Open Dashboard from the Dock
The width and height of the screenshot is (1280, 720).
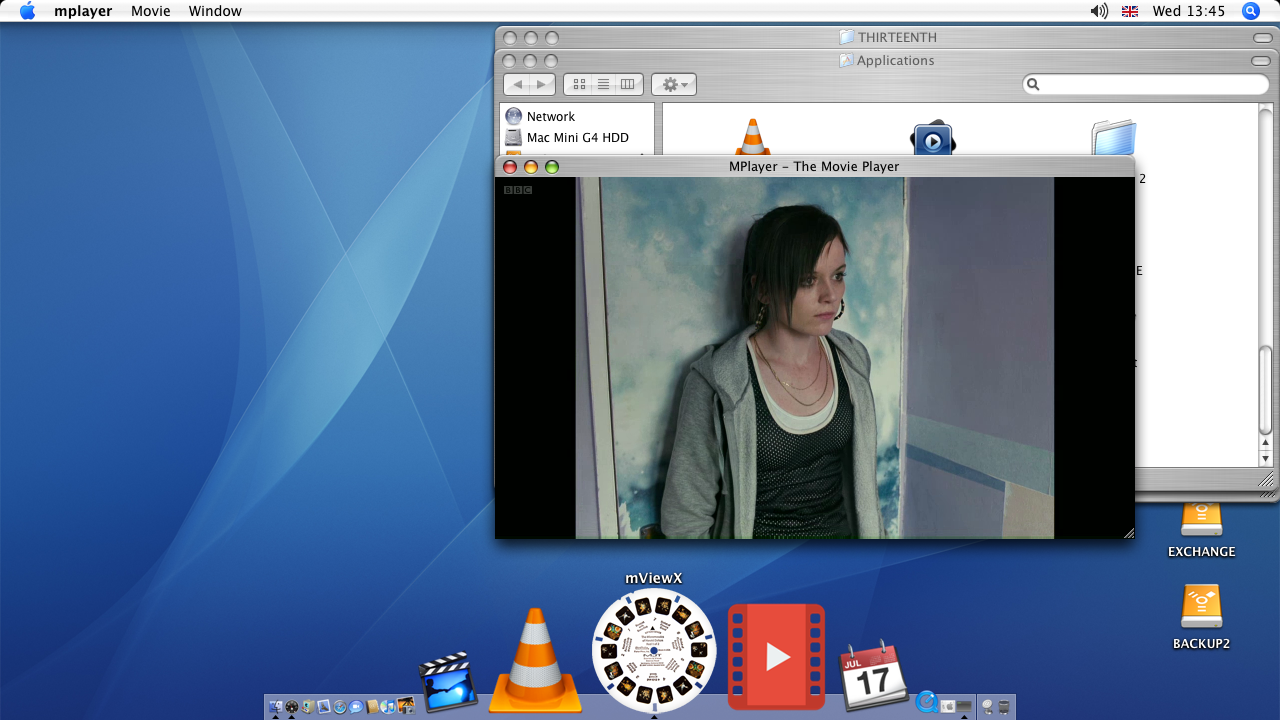click(292, 706)
